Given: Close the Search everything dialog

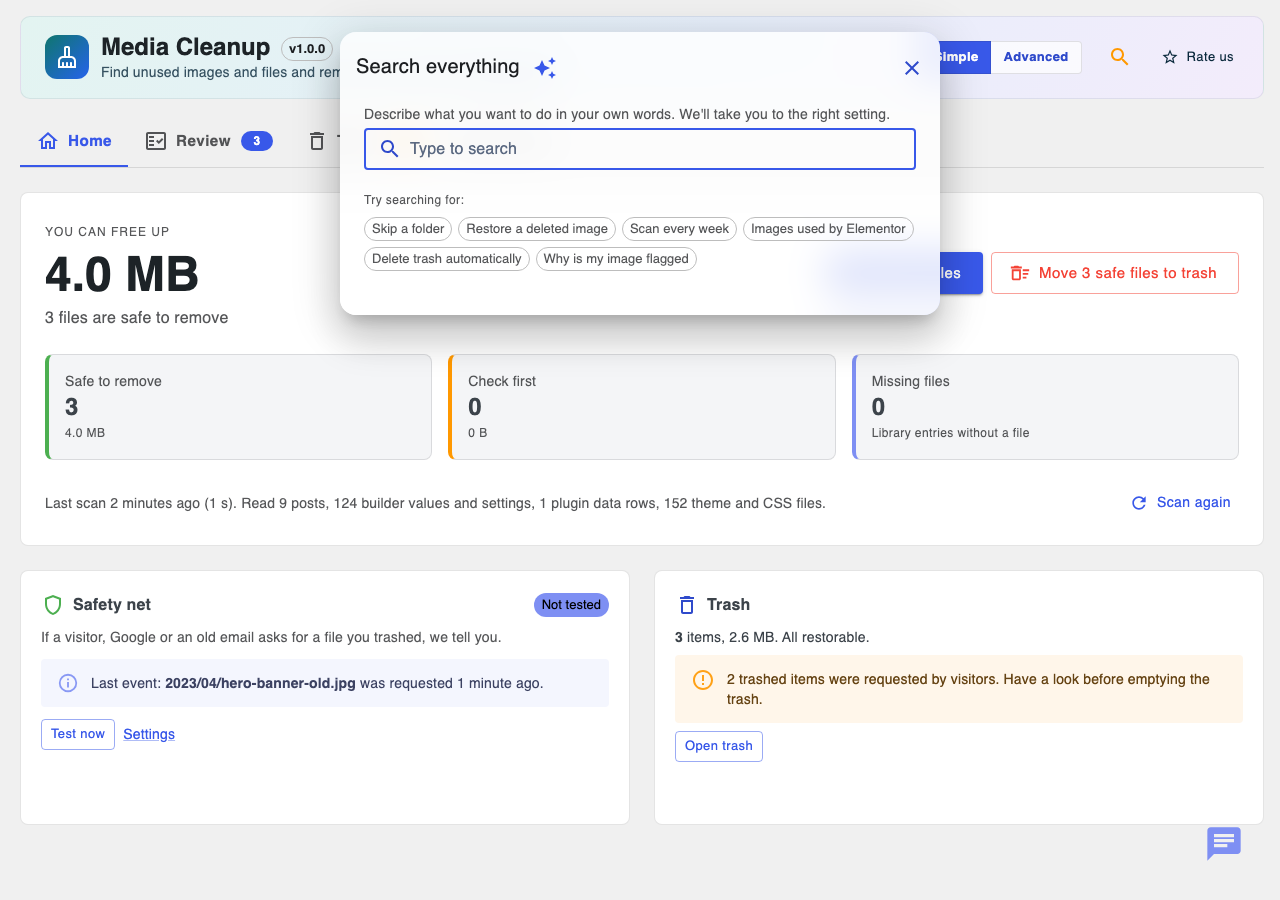Looking at the screenshot, I should (x=912, y=68).
